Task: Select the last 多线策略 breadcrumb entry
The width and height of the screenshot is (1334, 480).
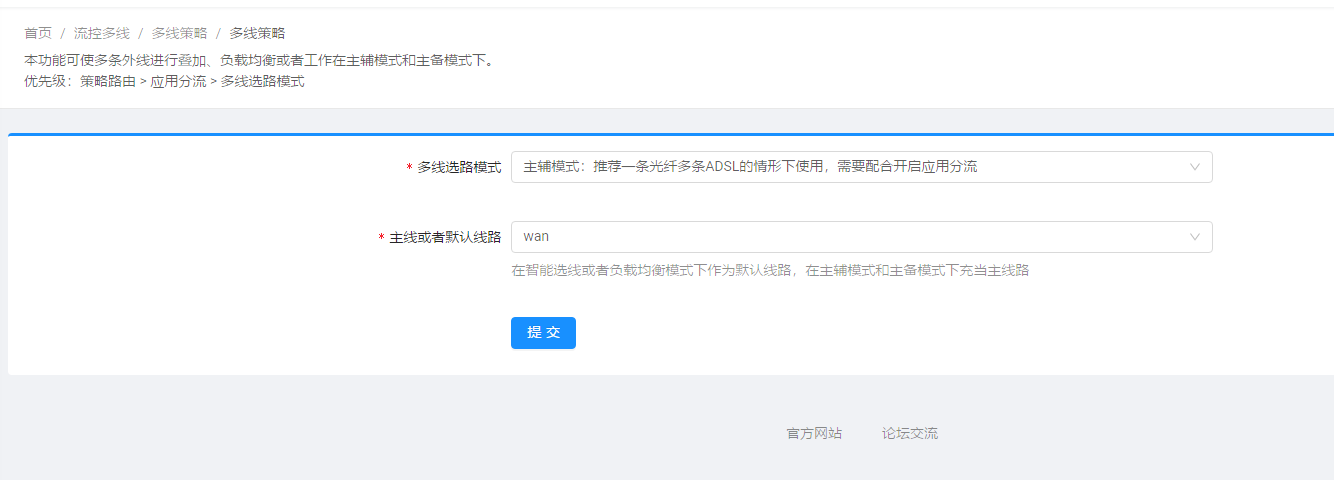Action: pyautogui.click(x=257, y=33)
